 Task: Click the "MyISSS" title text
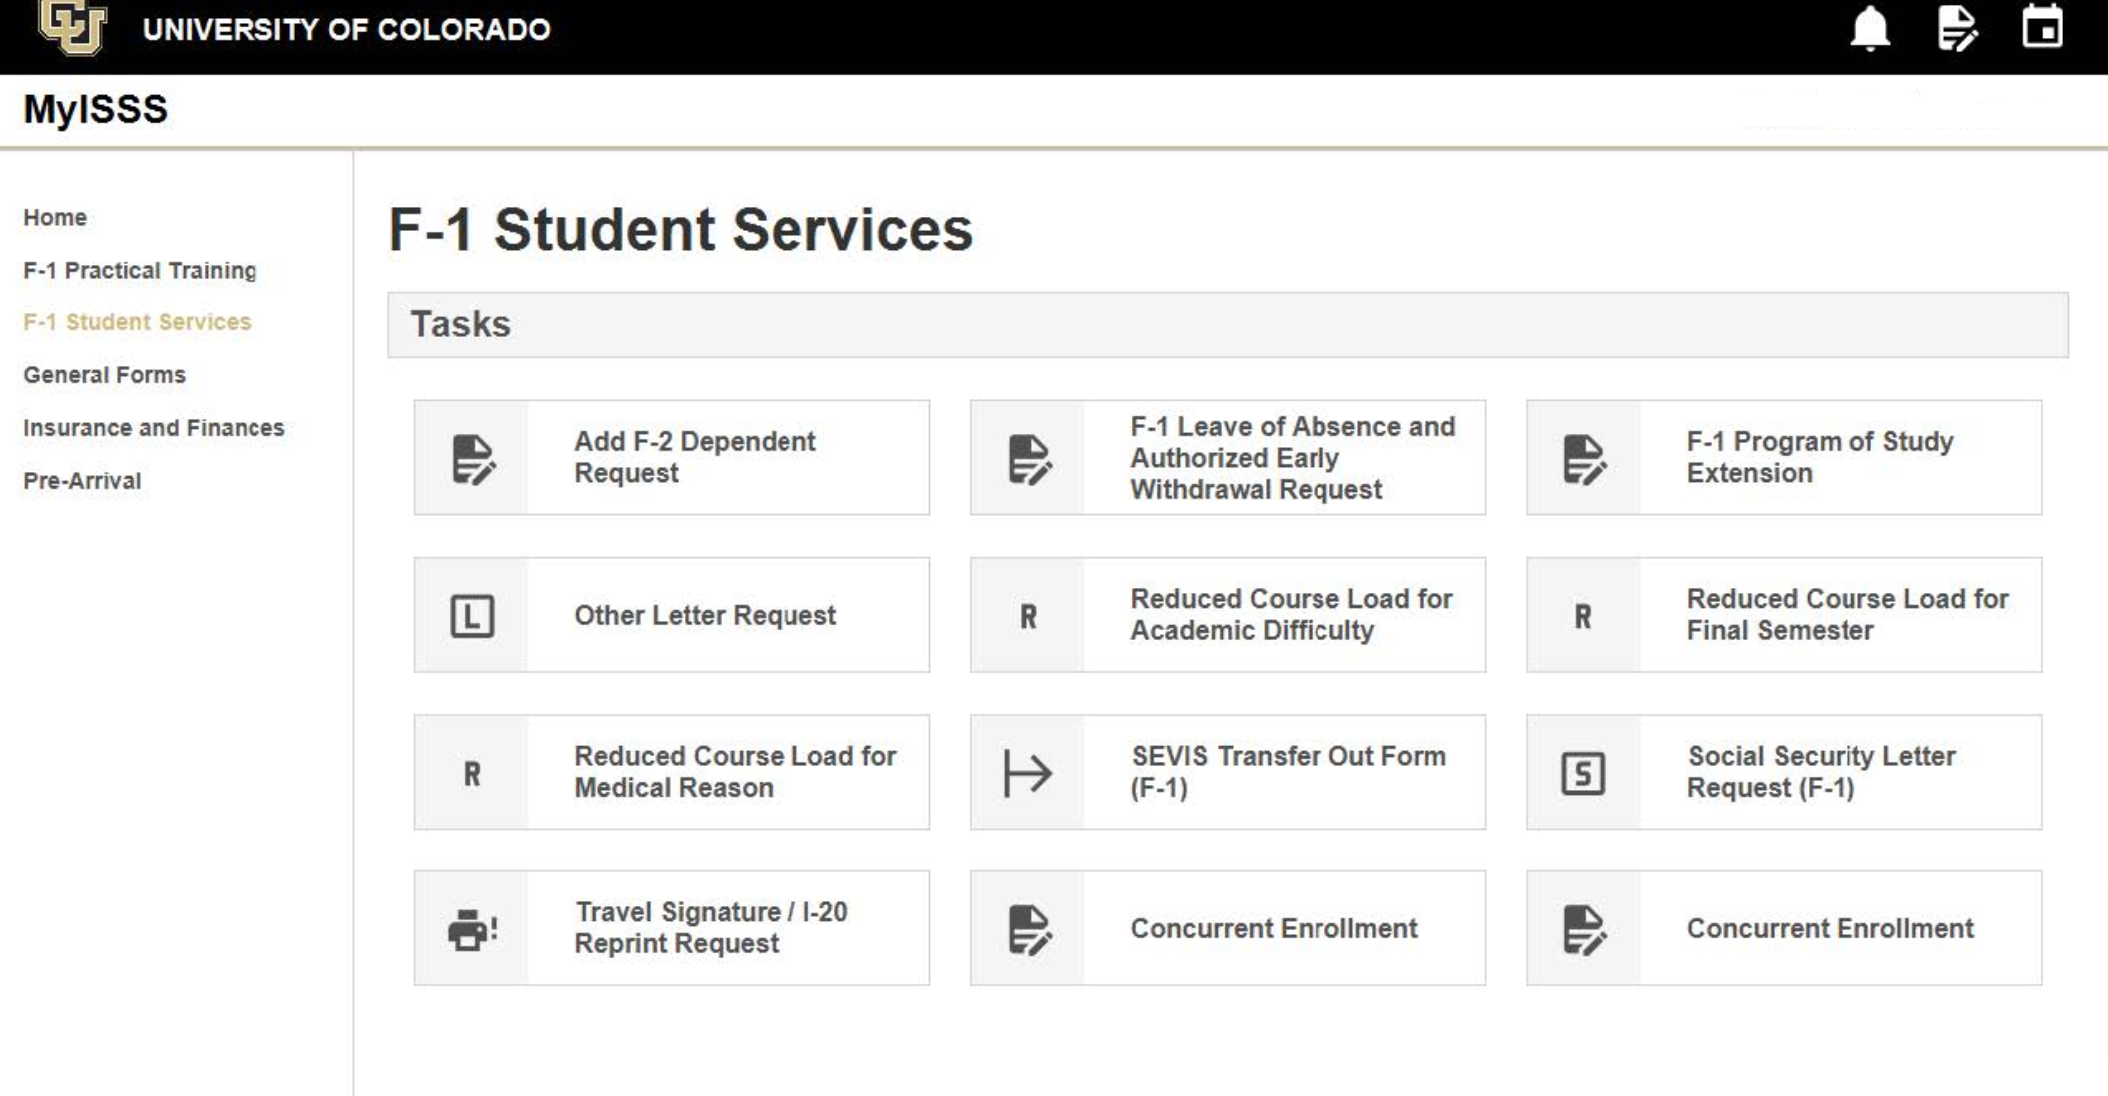[x=95, y=109]
